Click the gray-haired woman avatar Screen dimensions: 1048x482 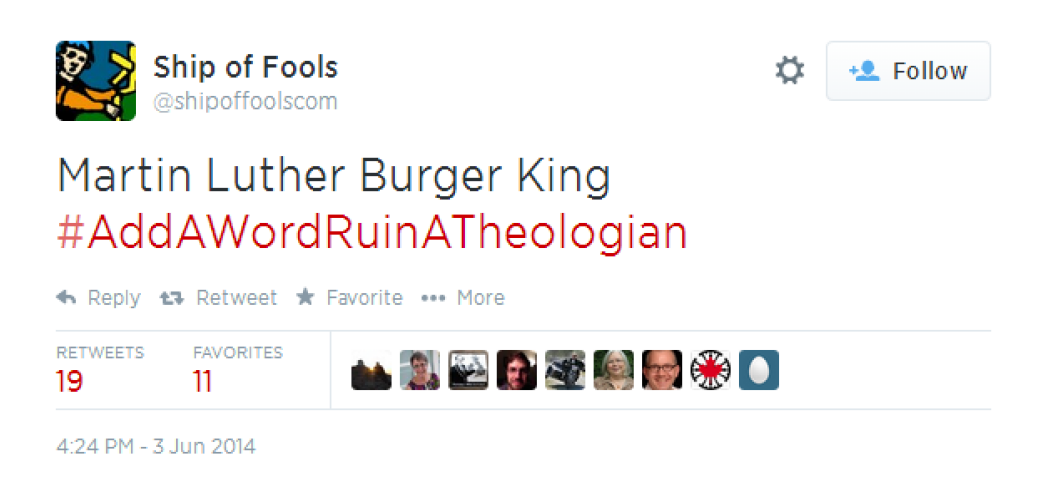click(x=614, y=370)
